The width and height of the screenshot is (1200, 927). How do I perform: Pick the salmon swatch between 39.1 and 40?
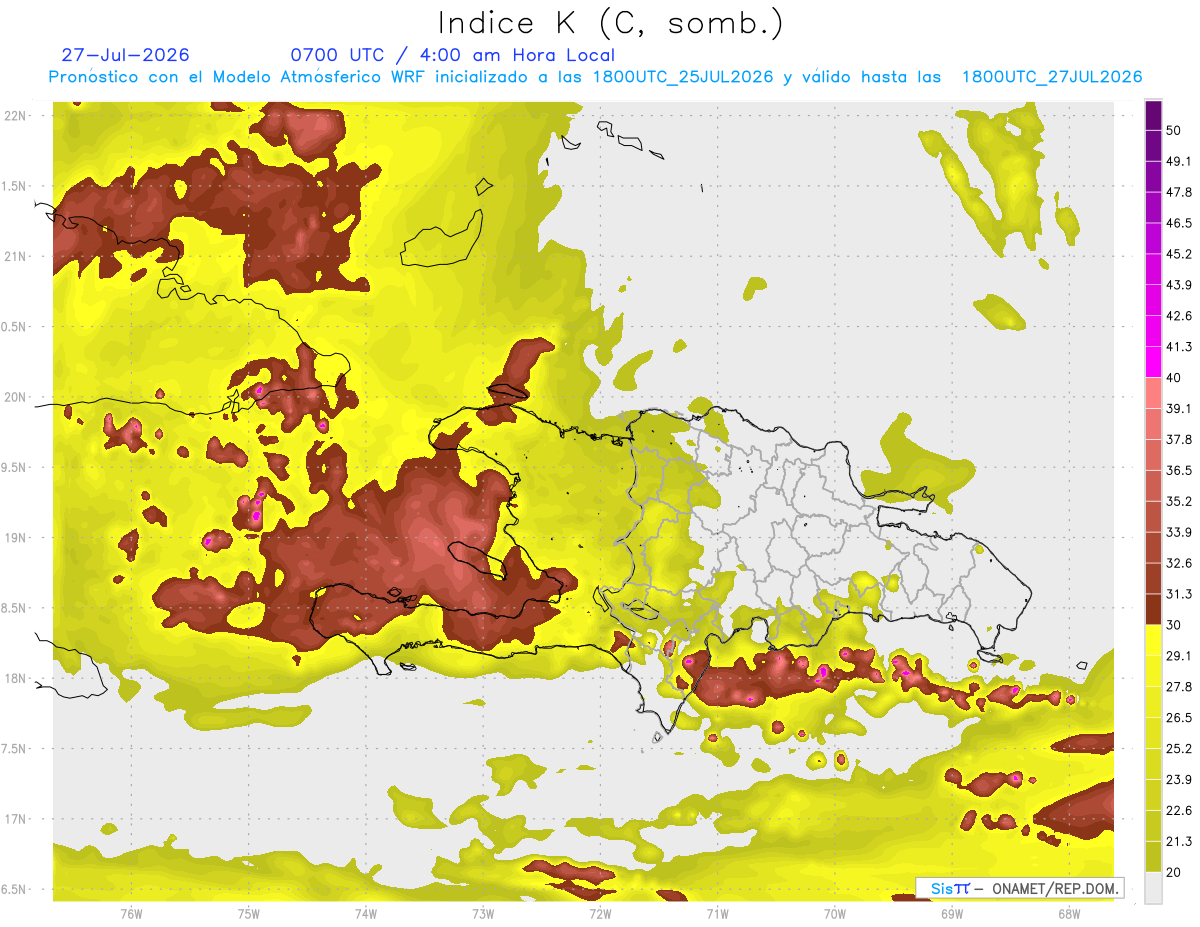(1153, 393)
